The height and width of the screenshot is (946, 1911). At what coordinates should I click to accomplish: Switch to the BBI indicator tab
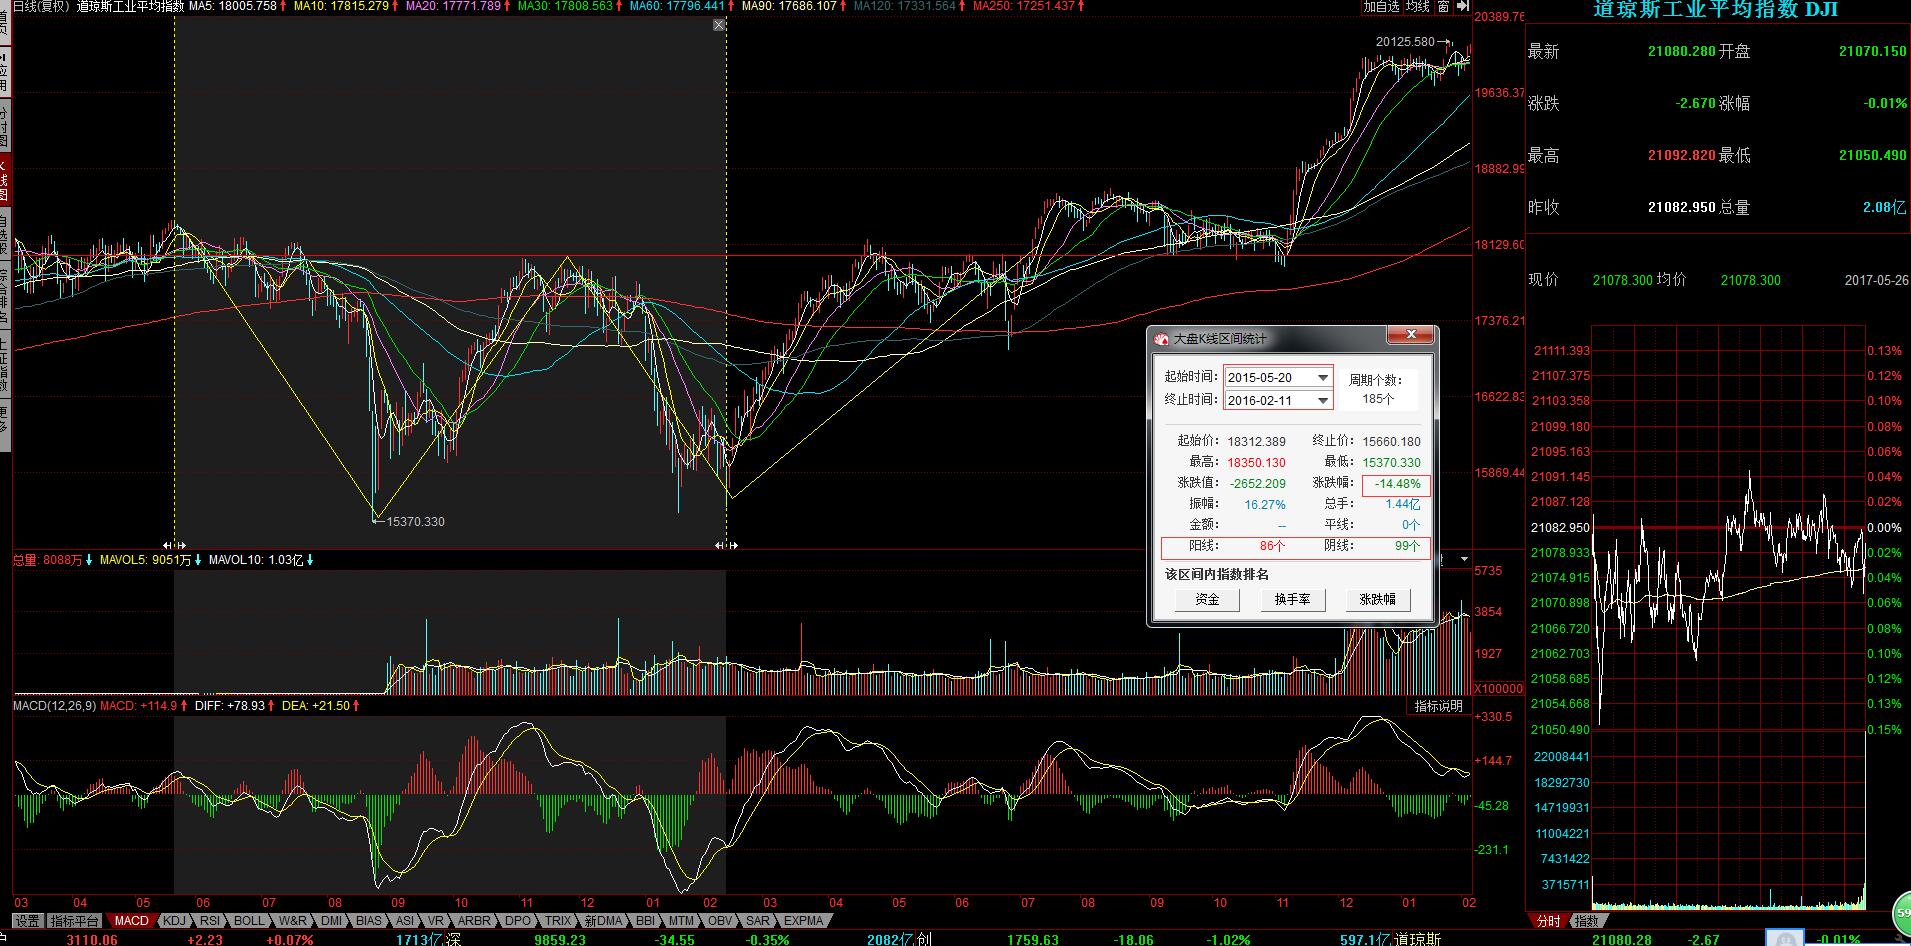(x=645, y=921)
